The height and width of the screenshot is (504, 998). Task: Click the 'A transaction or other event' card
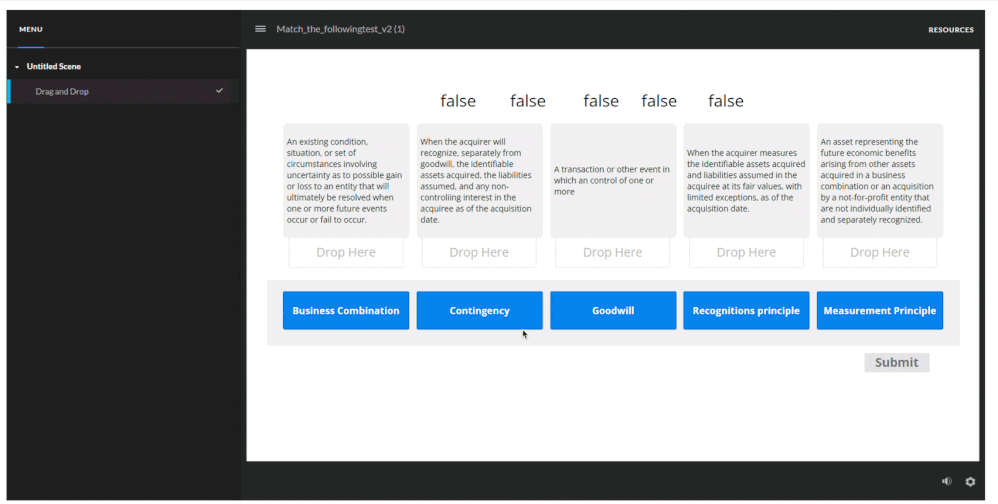tap(613, 181)
